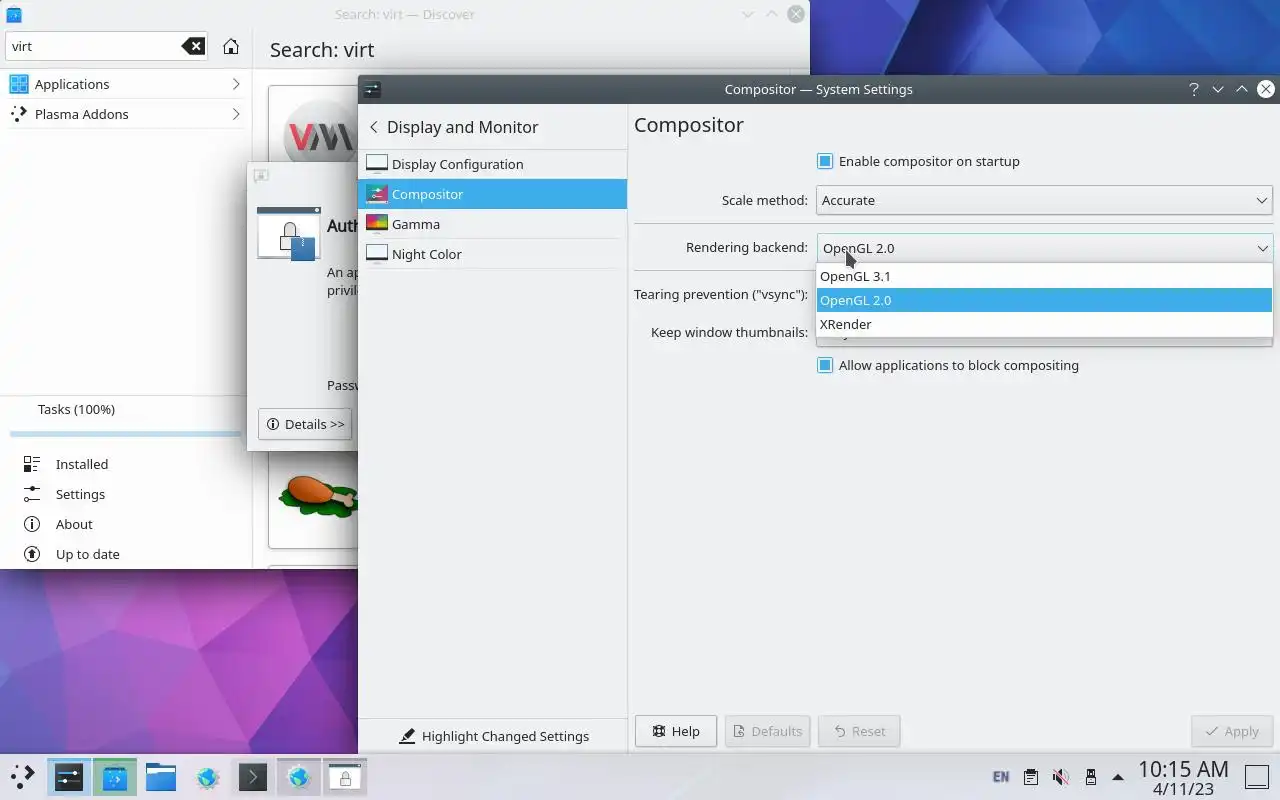
Task: Click the lock icon in authentication dialog
Action: point(289,234)
